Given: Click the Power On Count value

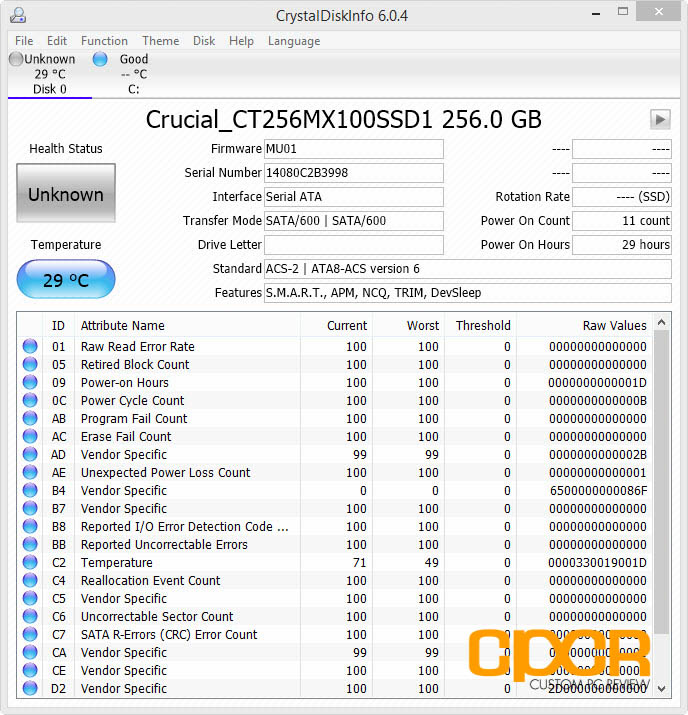Looking at the screenshot, I should click(622, 221).
